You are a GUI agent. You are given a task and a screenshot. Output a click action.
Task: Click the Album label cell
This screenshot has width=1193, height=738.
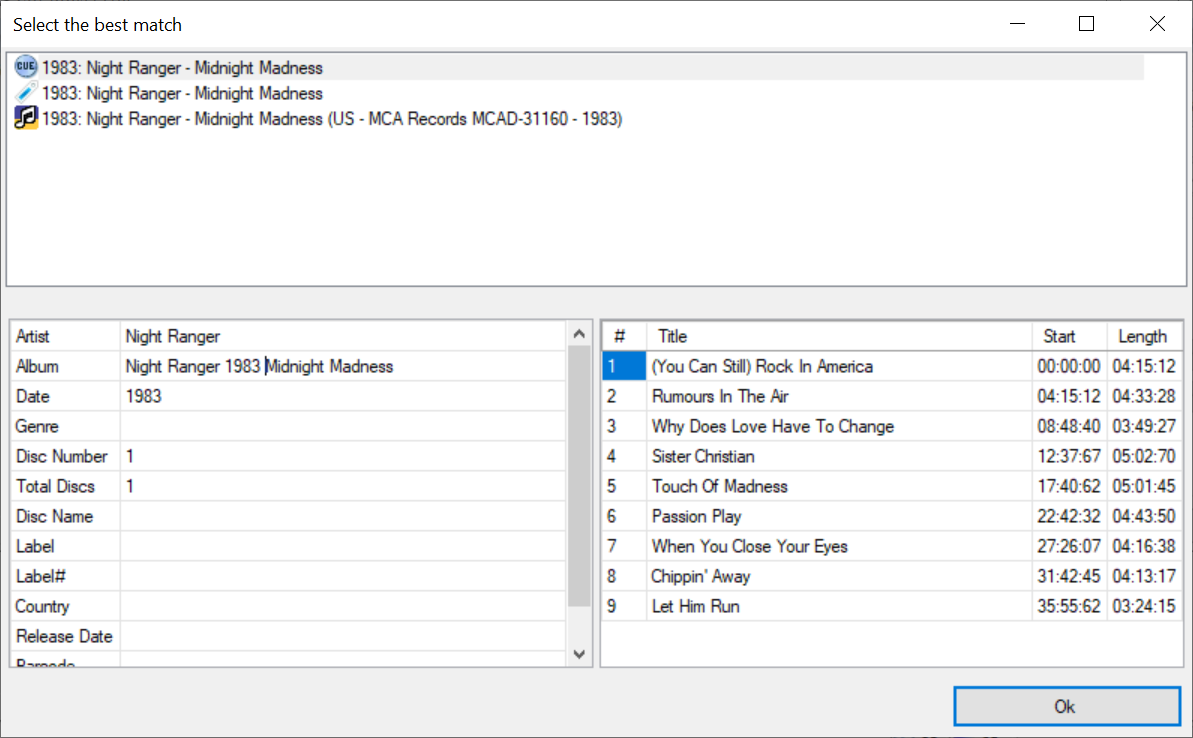pyautogui.click(x=65, y=366)
